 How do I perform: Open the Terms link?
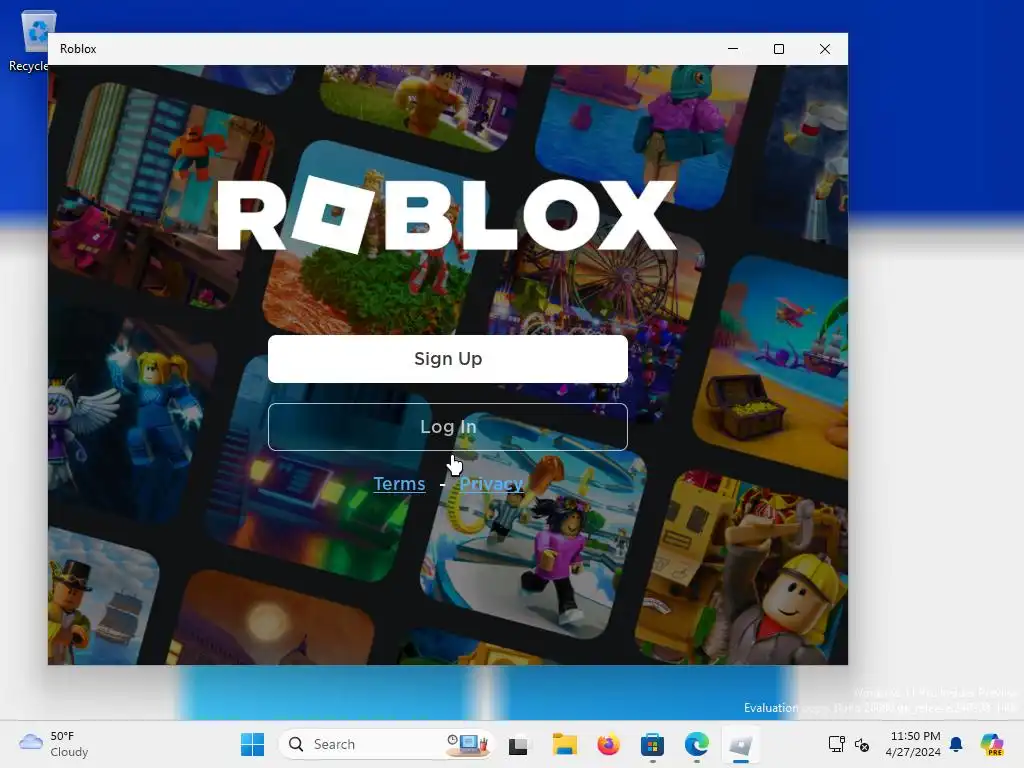click(399, 484)
